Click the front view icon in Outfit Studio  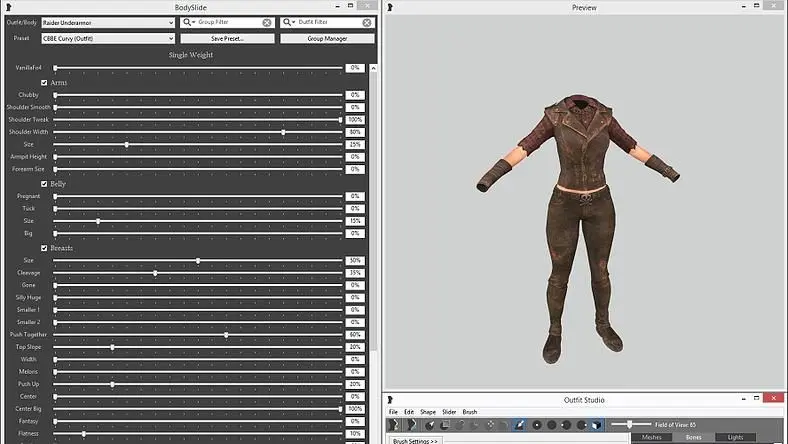pyautogui.click(x=537, y=425)
